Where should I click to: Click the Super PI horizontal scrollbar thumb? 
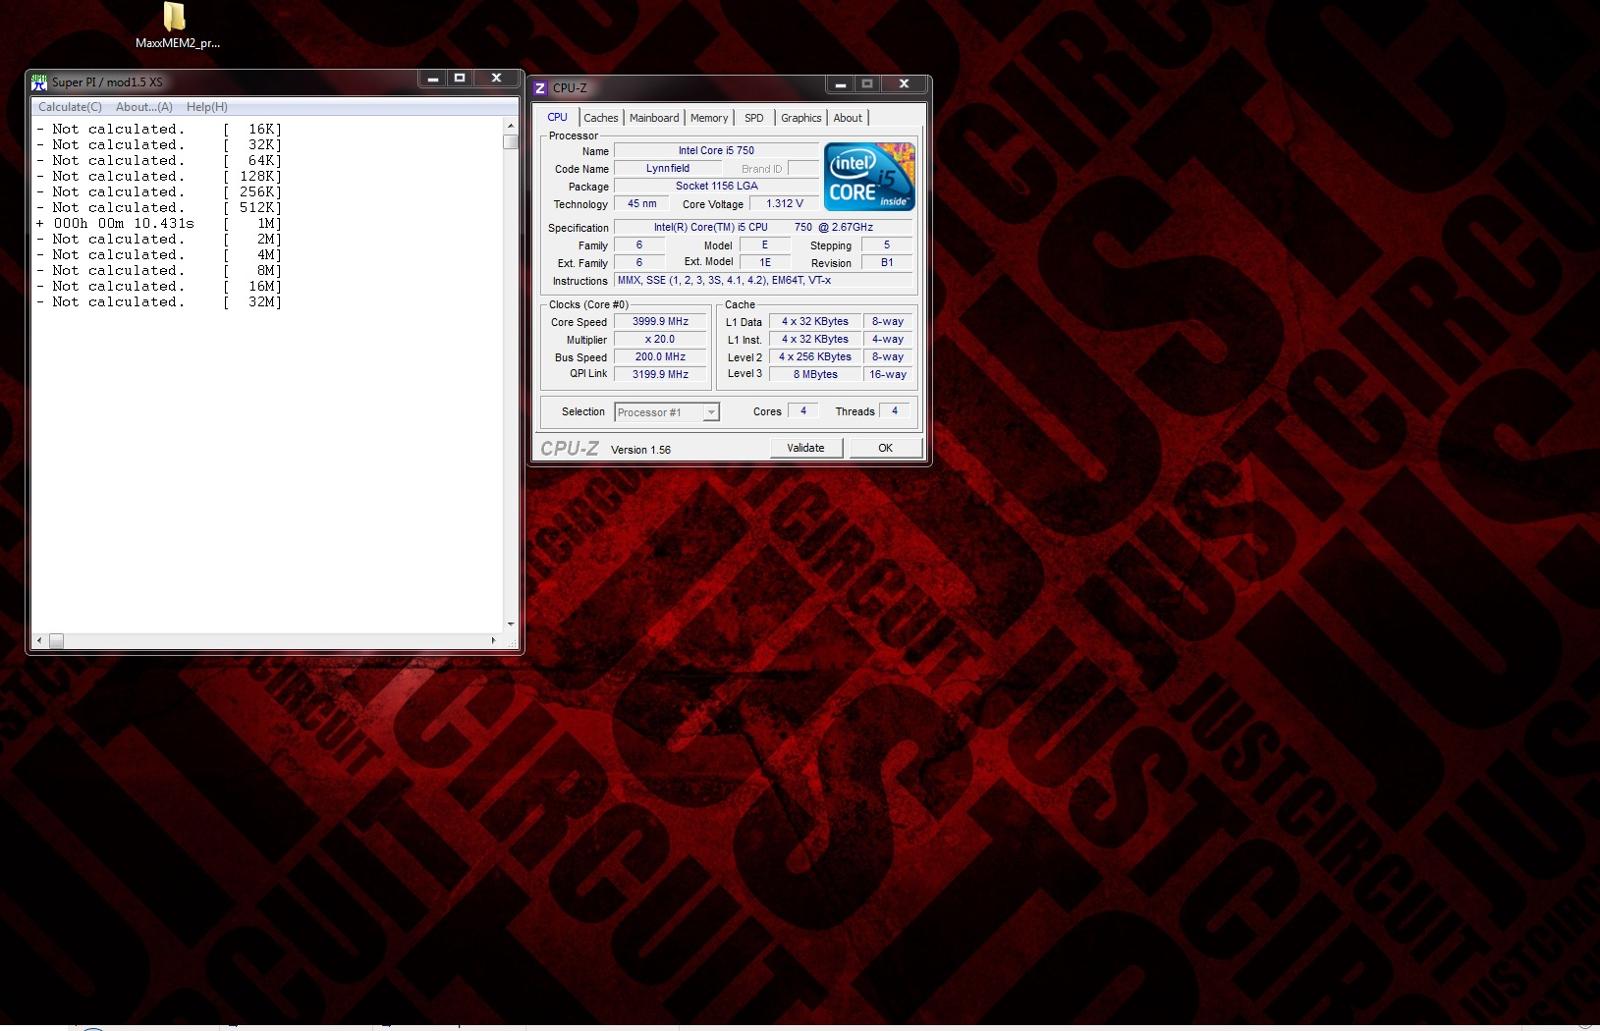56,640
